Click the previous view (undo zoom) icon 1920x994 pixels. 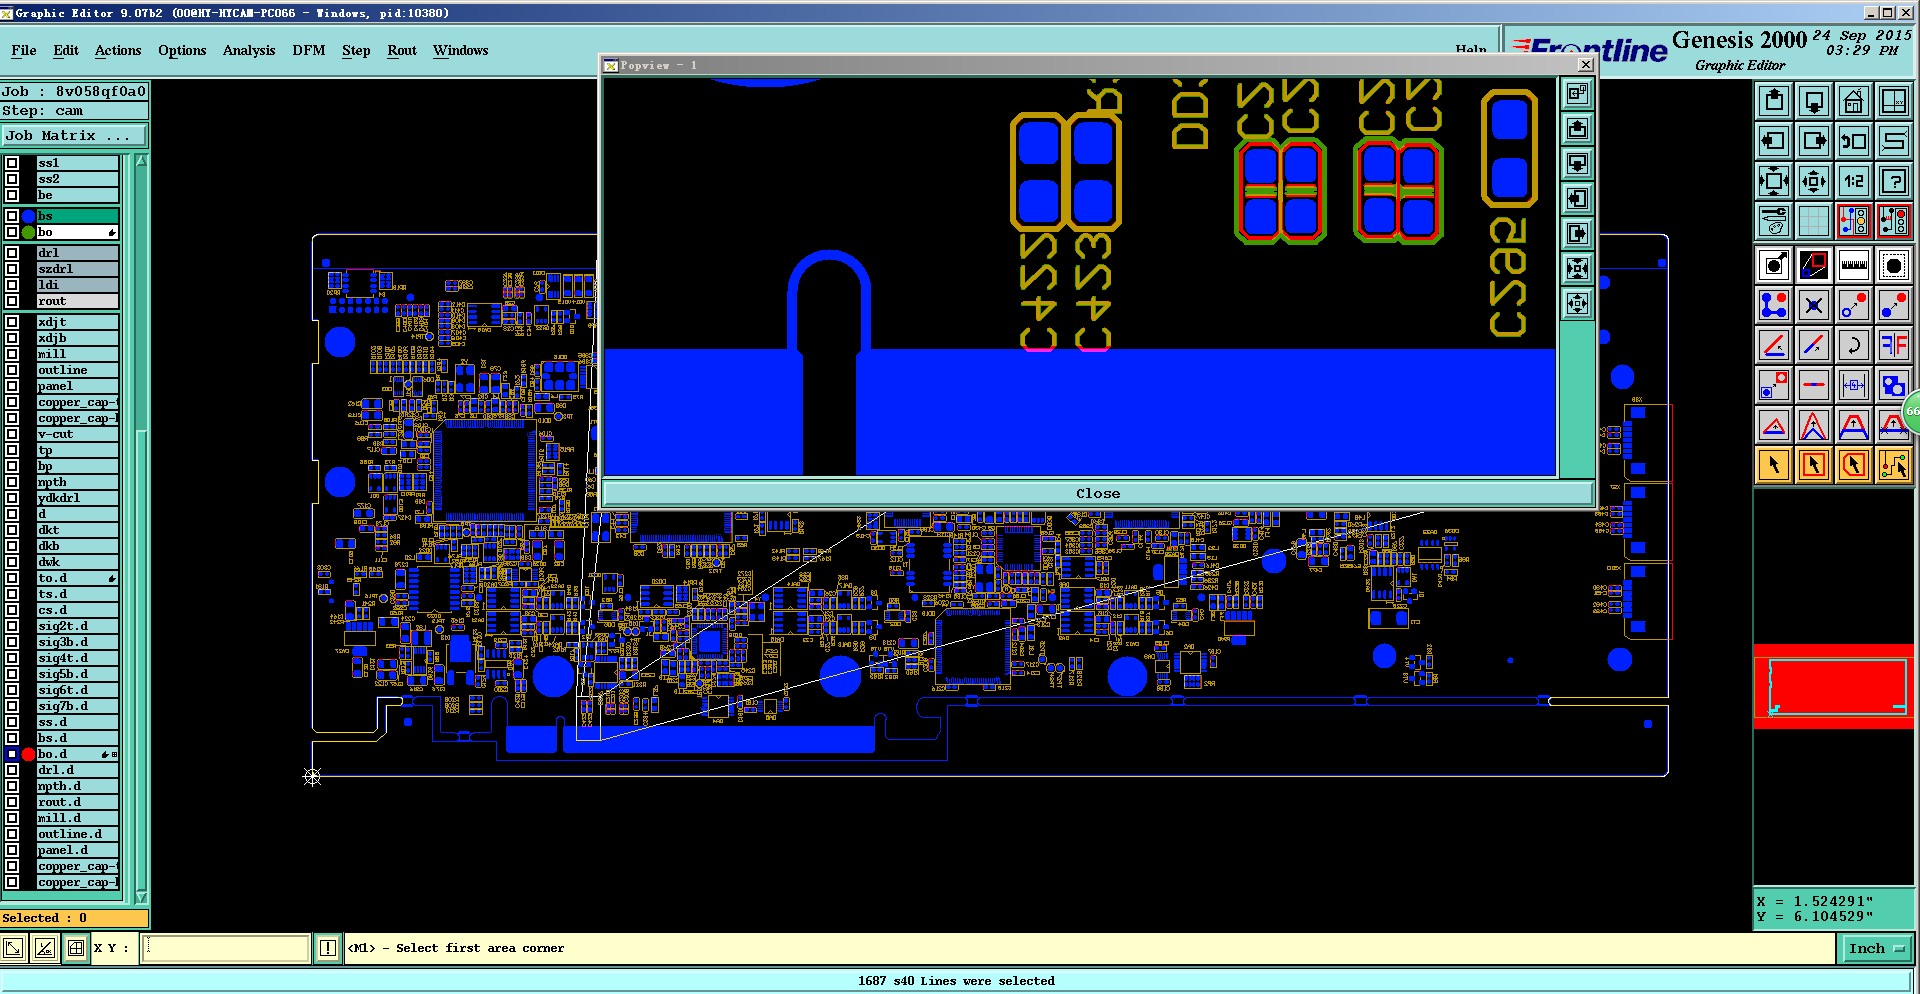point(1854,141)
